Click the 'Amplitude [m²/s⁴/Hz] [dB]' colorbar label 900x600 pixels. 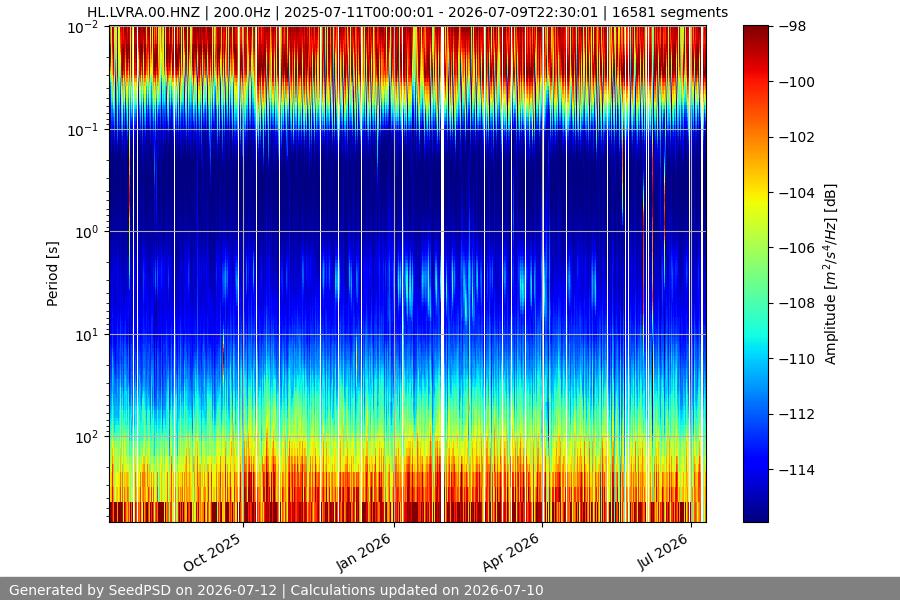click(831, 274)
